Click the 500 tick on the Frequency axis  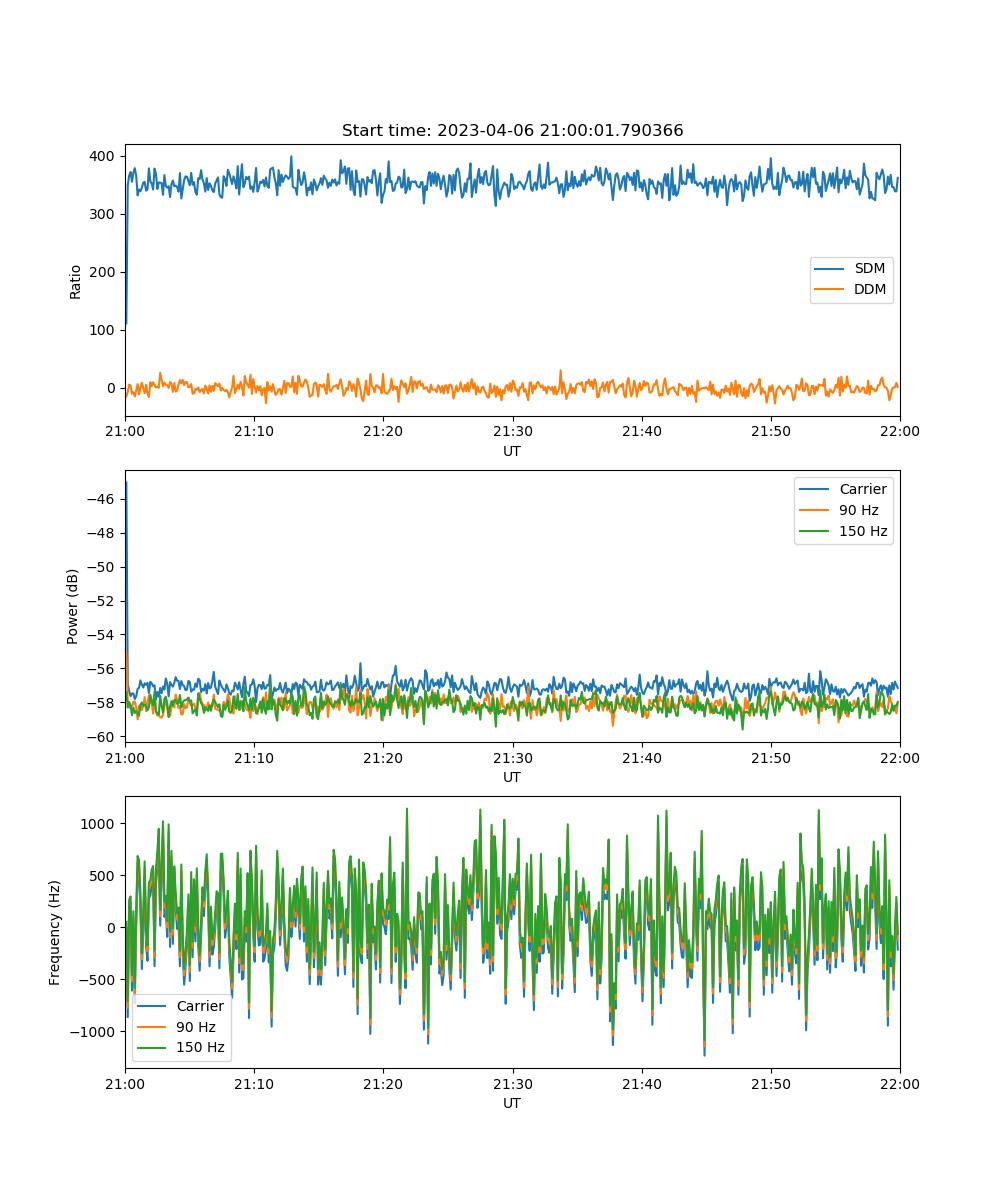pos(104,876)
